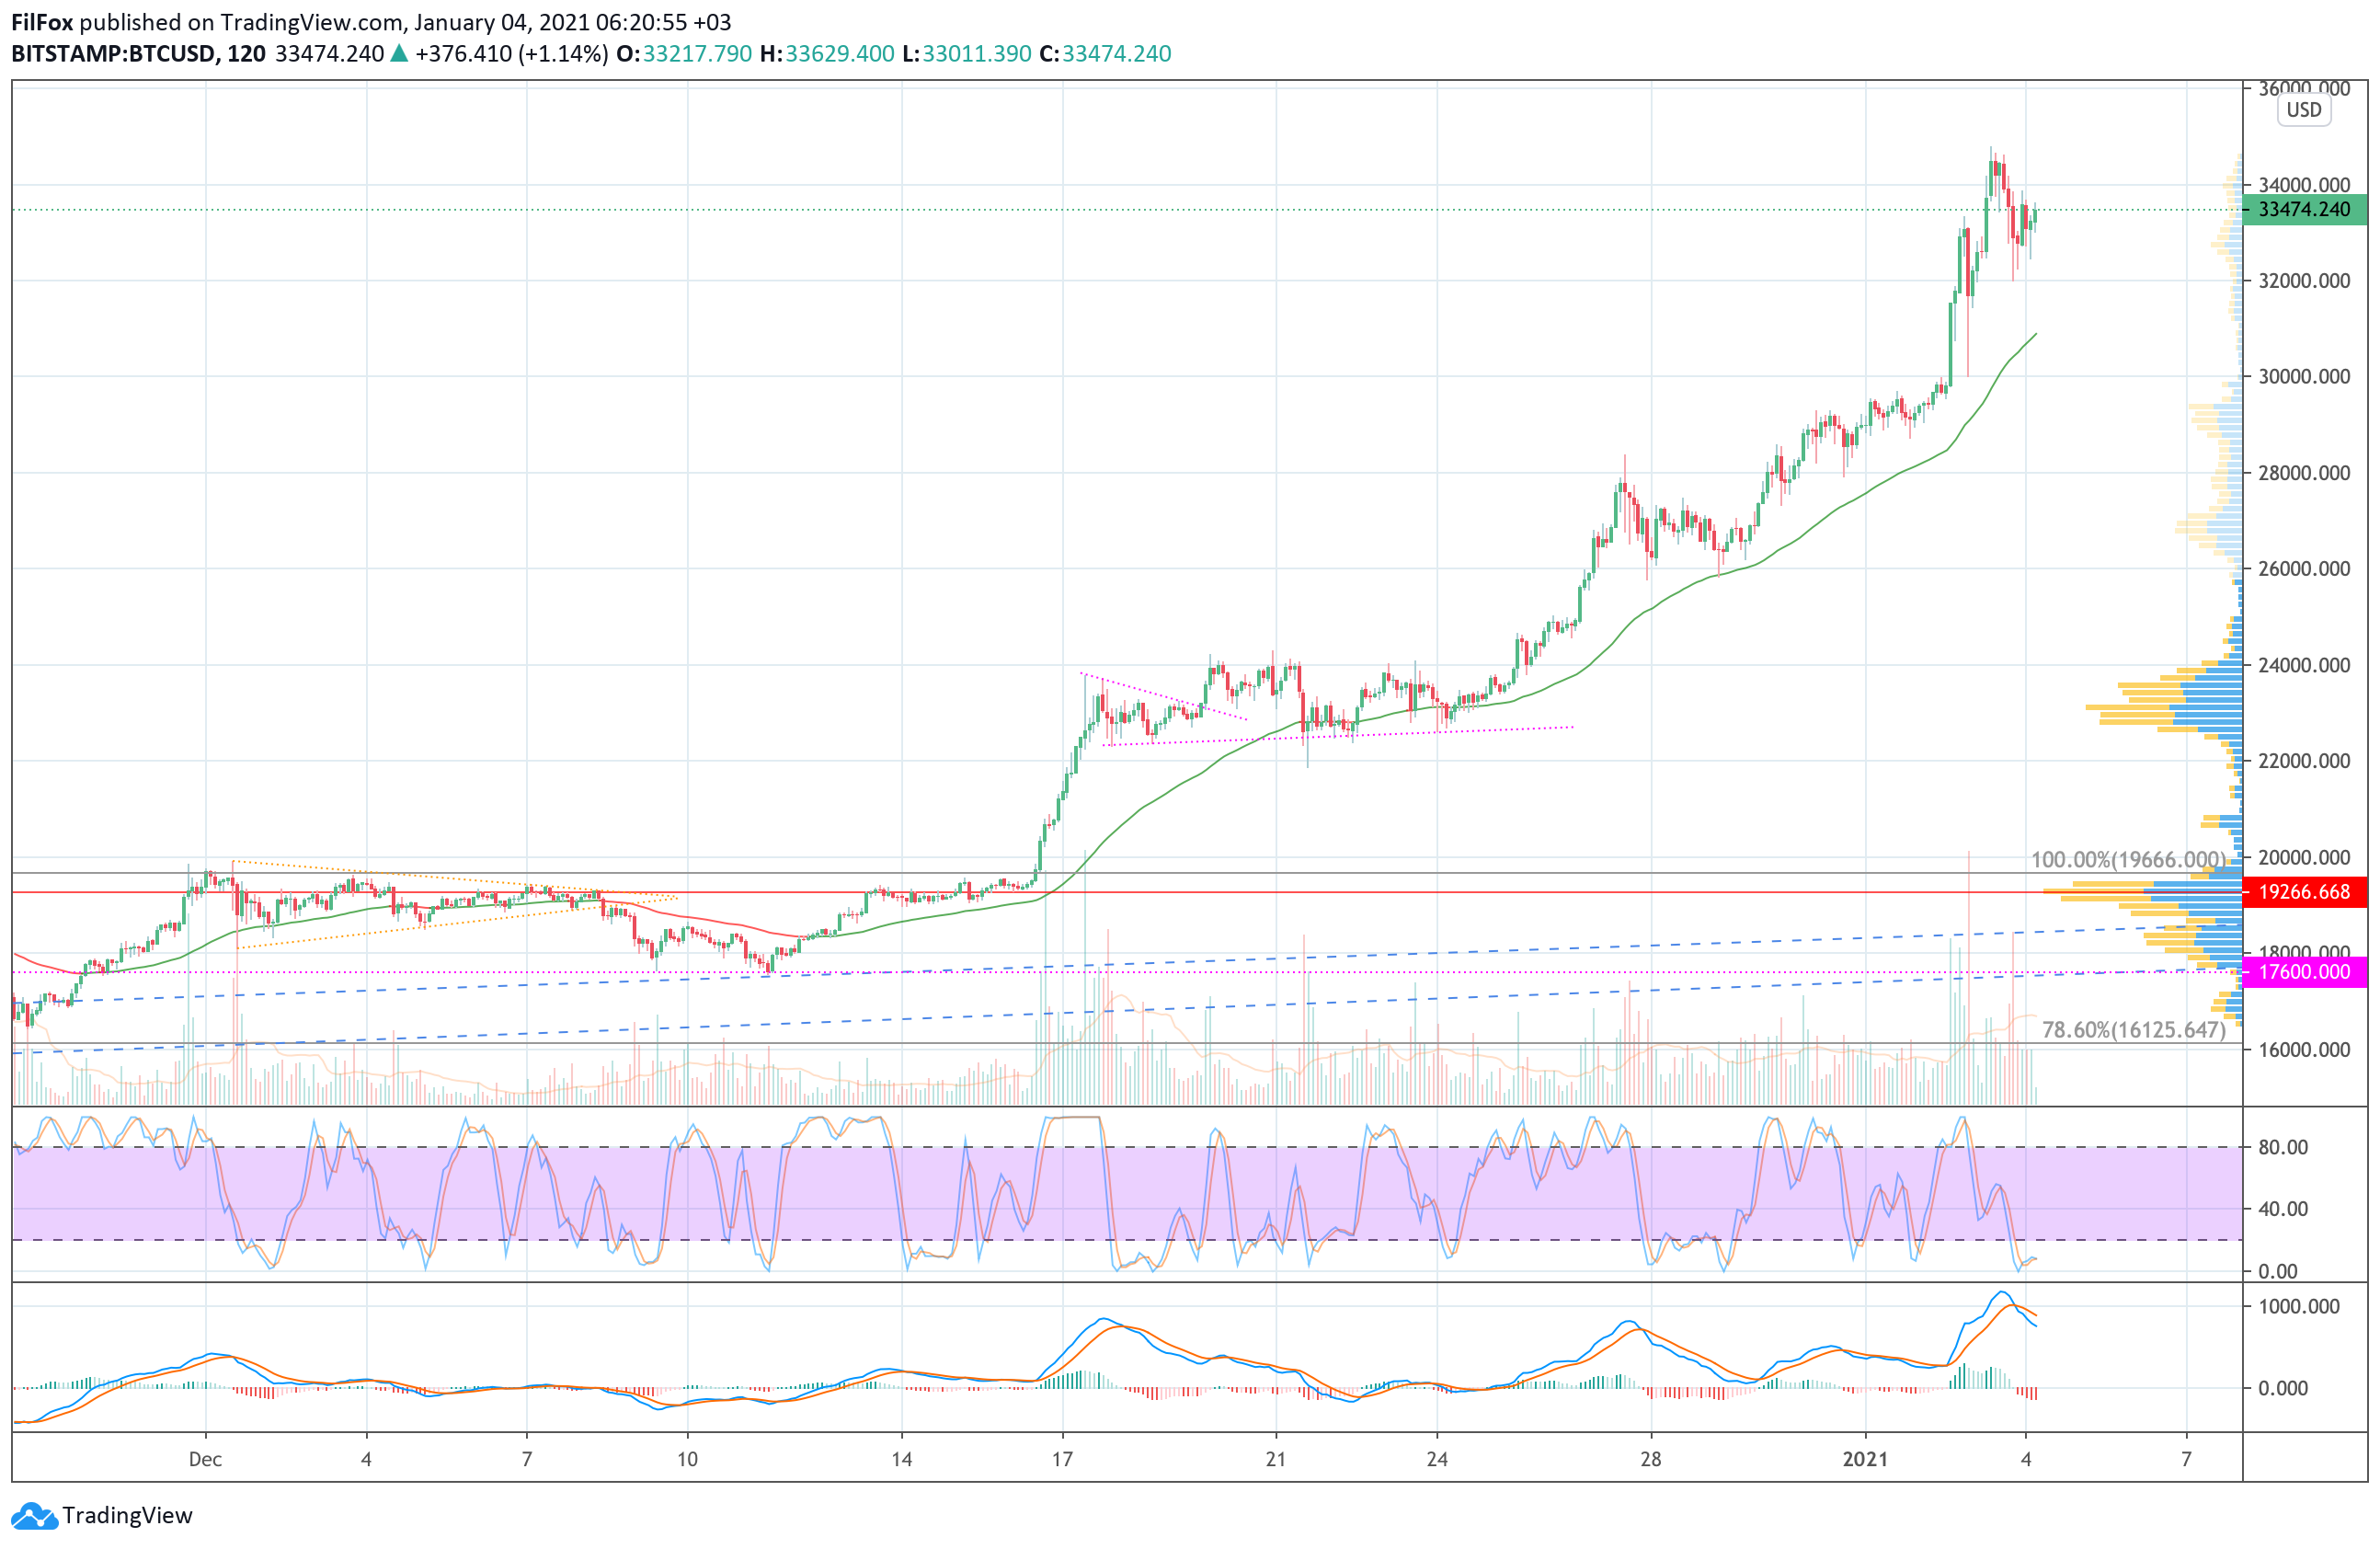The width and height of the screenshot is (2380, 1549).
Task: Click the TradingView cloud logo icon
Action: coord(34,1517)
